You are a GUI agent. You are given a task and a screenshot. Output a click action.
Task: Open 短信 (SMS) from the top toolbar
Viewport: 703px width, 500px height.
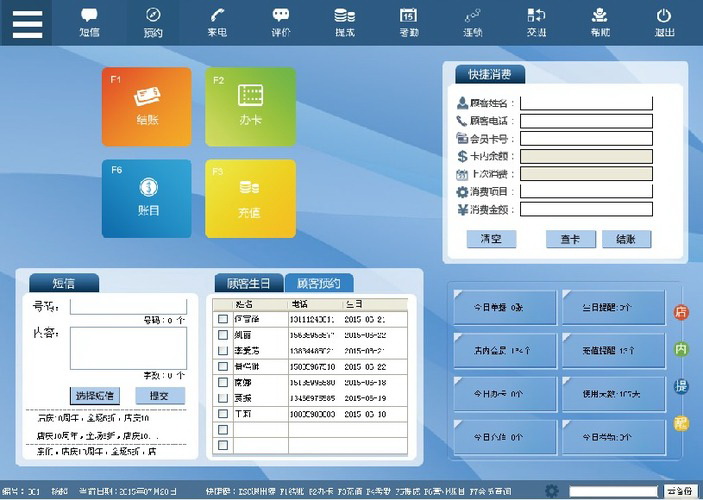(x=89, y=22)
